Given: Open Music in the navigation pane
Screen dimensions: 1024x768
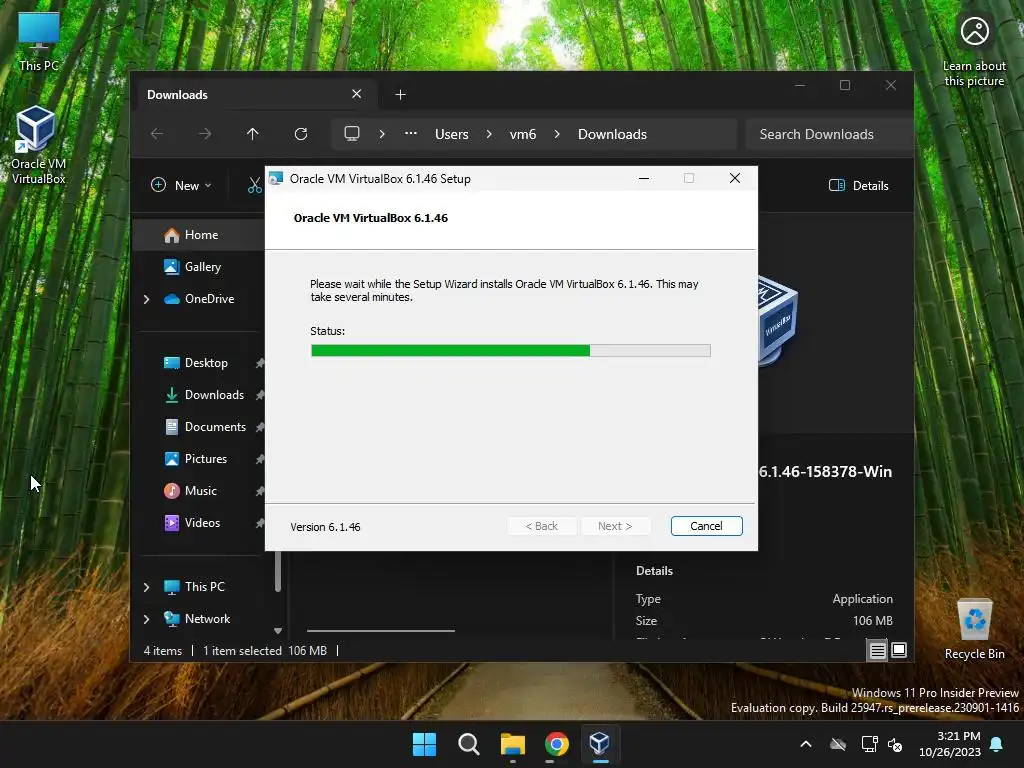Looking at the screenshot, I should tap(200, 490).
